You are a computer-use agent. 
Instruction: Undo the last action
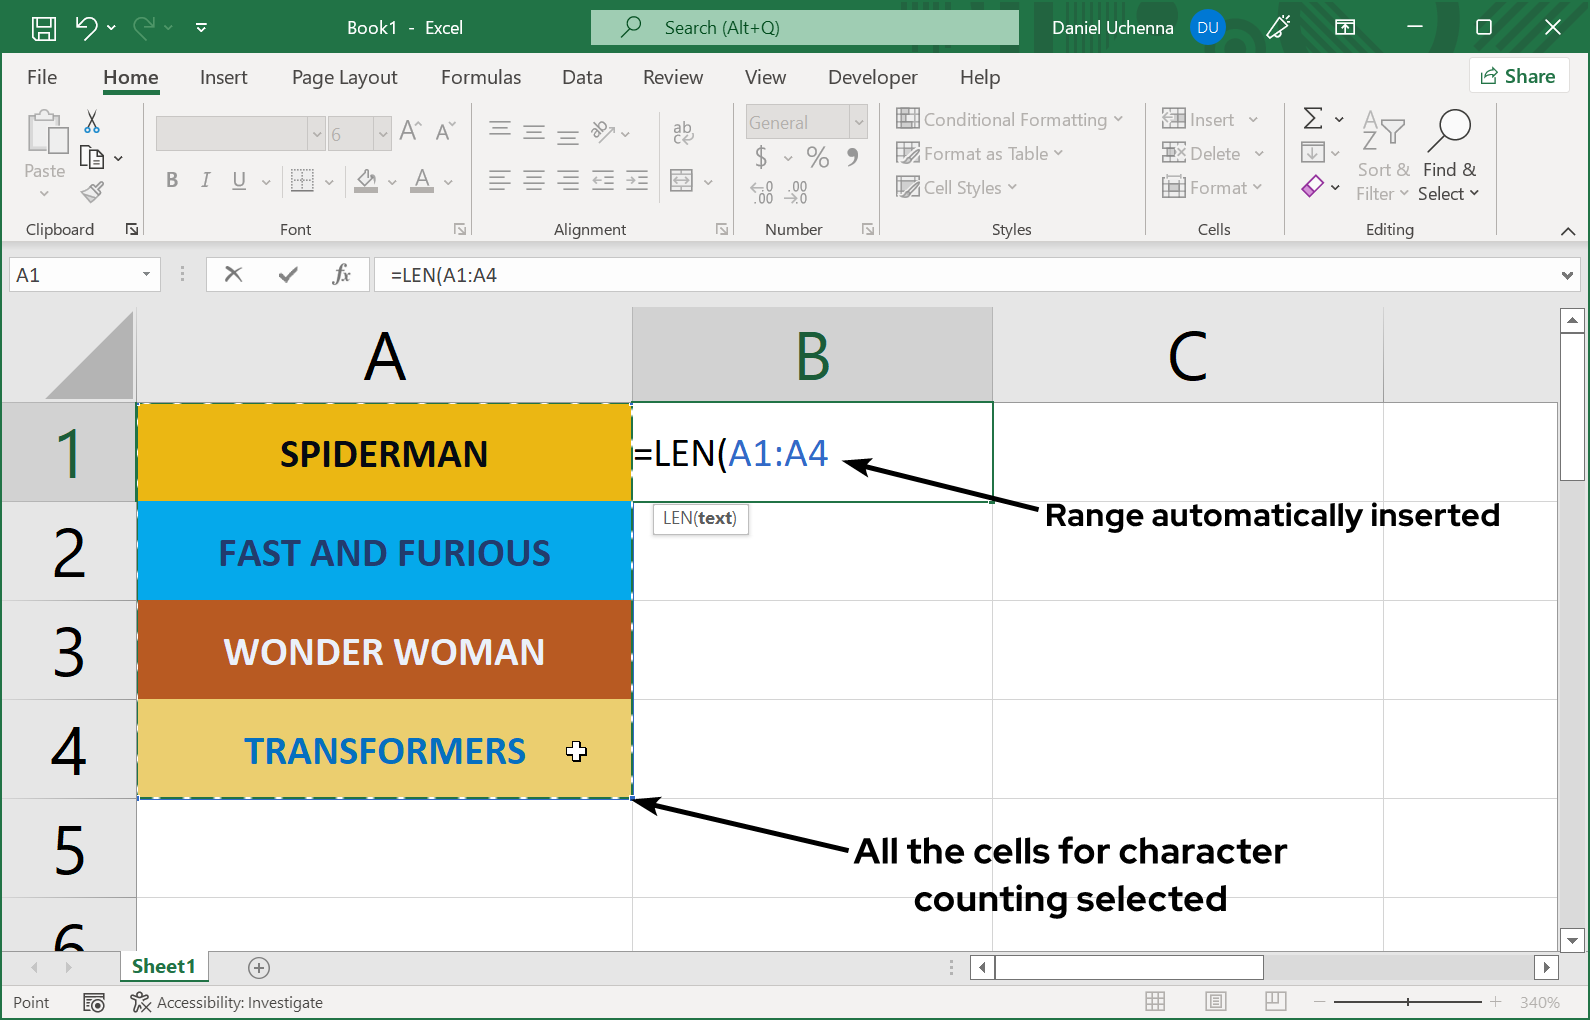point(86,28)
